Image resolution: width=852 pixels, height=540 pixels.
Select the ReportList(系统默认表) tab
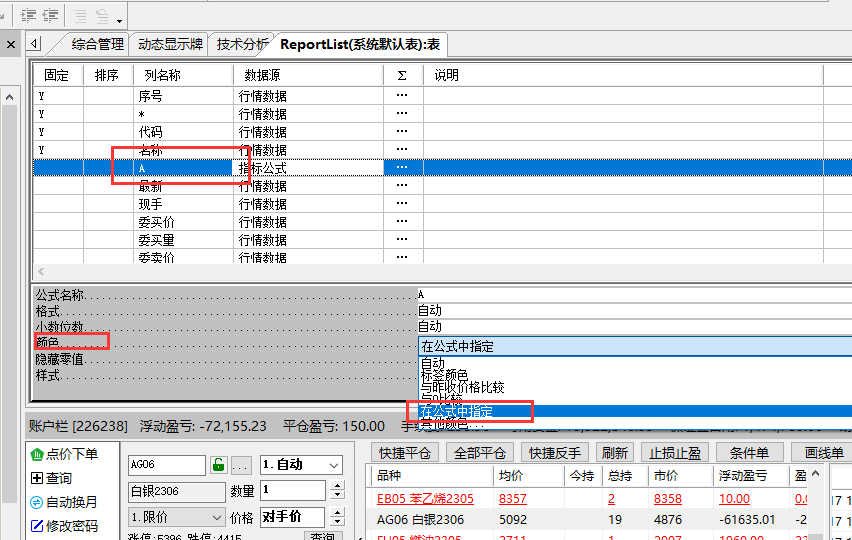(360, 44)
